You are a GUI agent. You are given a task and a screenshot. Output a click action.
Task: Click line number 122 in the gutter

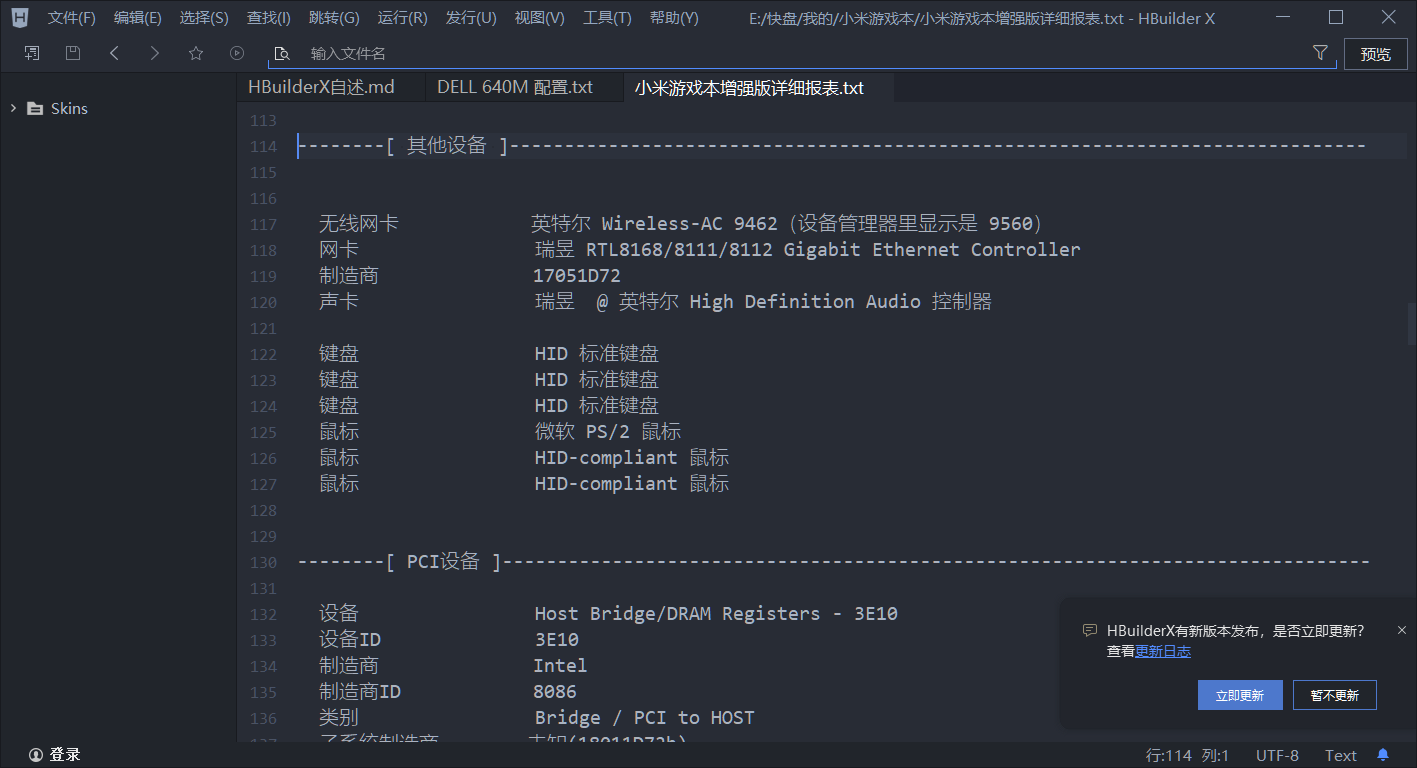click(x=263, y=354)
